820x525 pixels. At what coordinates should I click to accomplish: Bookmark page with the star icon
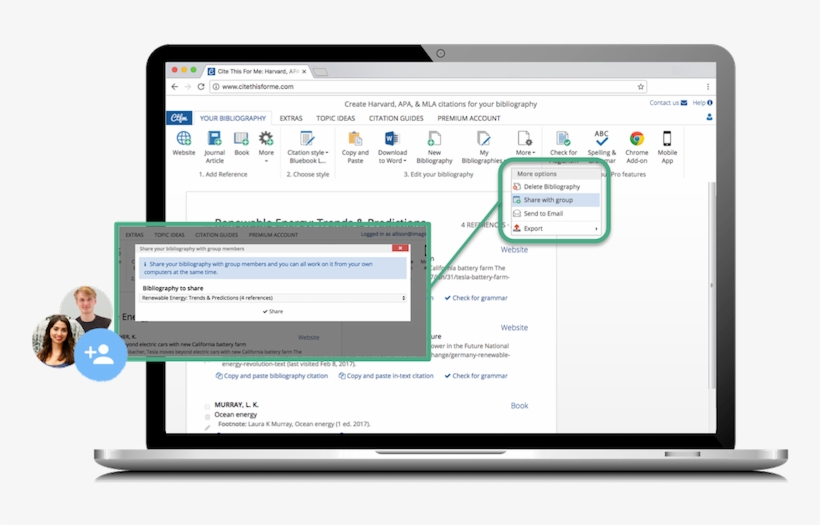(x=641, y=87)
